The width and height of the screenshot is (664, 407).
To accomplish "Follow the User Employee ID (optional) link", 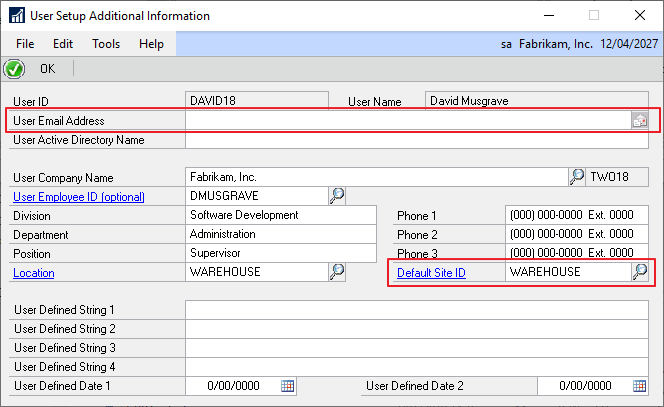I will [x=79, y=197].
